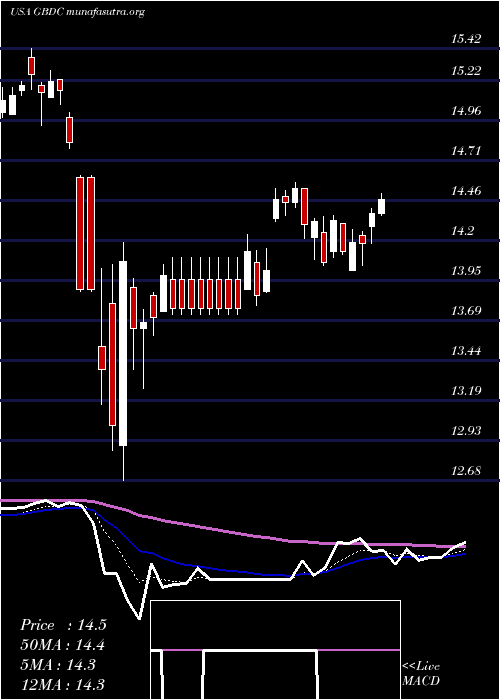Screen dimensions: 500x700
Task: Click the Price : 14.5 readout
Action: (x=63, y=625)
